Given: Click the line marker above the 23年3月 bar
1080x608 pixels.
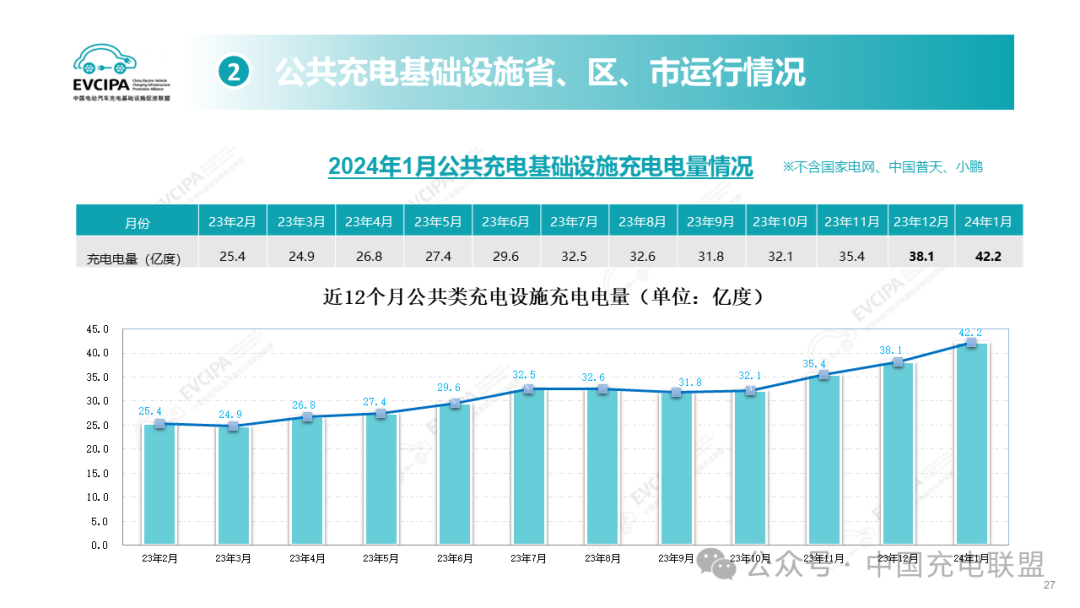Looking at the screenshot, I should [x=234, y=426].
